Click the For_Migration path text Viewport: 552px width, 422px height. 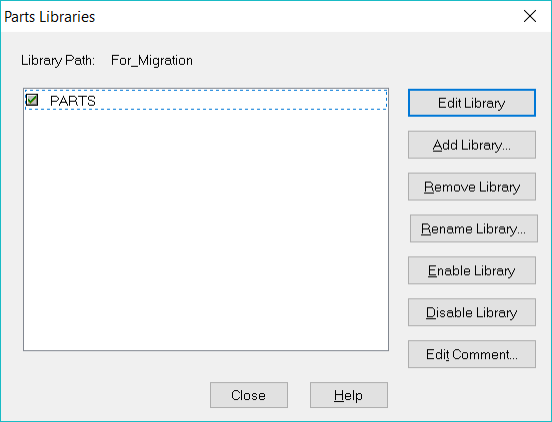pos(152,61)
